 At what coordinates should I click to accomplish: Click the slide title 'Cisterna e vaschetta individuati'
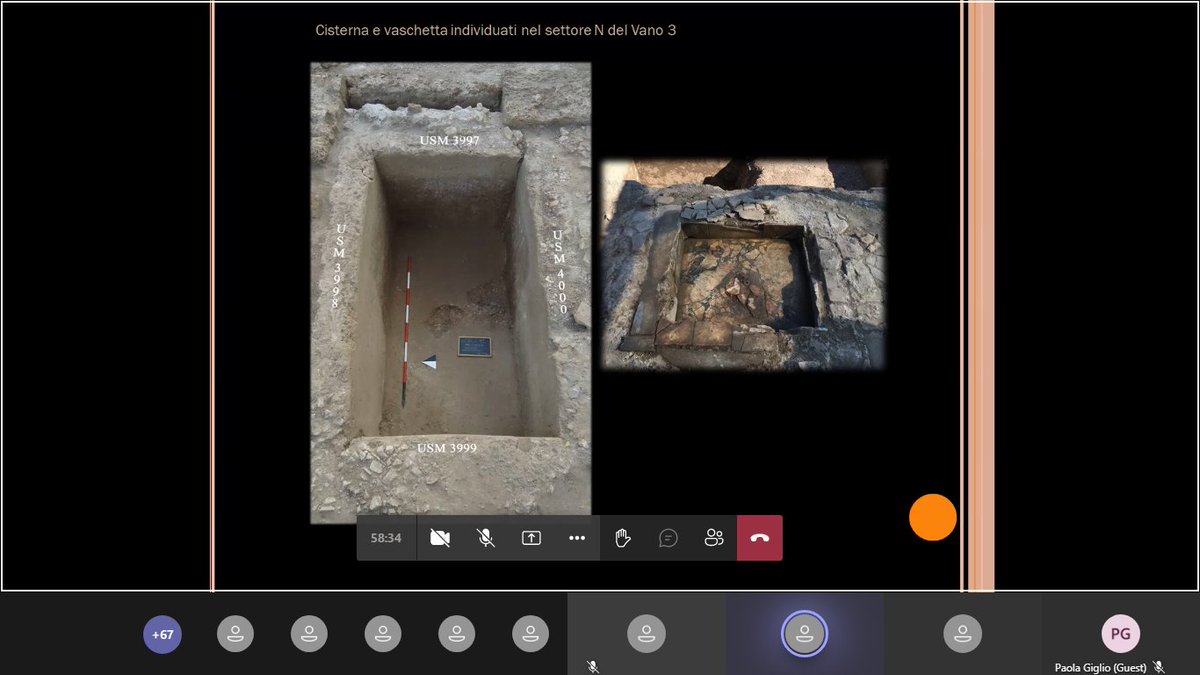click(496, 30)
